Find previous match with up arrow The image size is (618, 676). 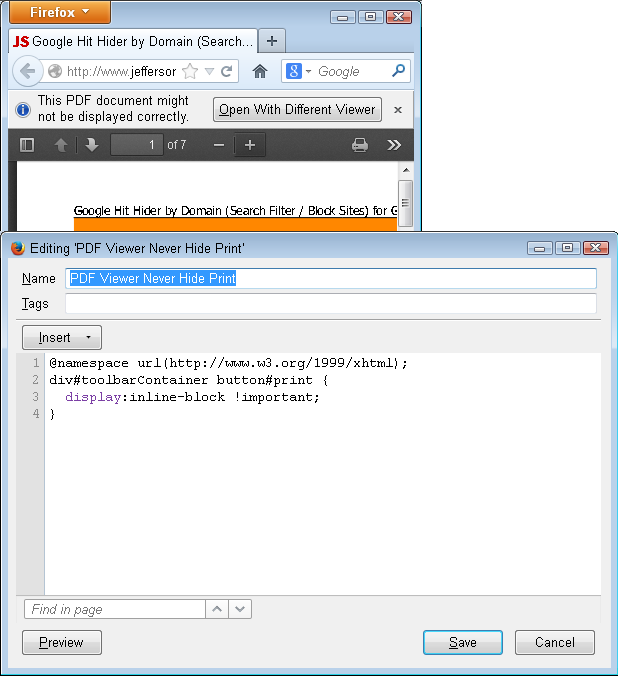pyautogui.click(x=217, y=609)
